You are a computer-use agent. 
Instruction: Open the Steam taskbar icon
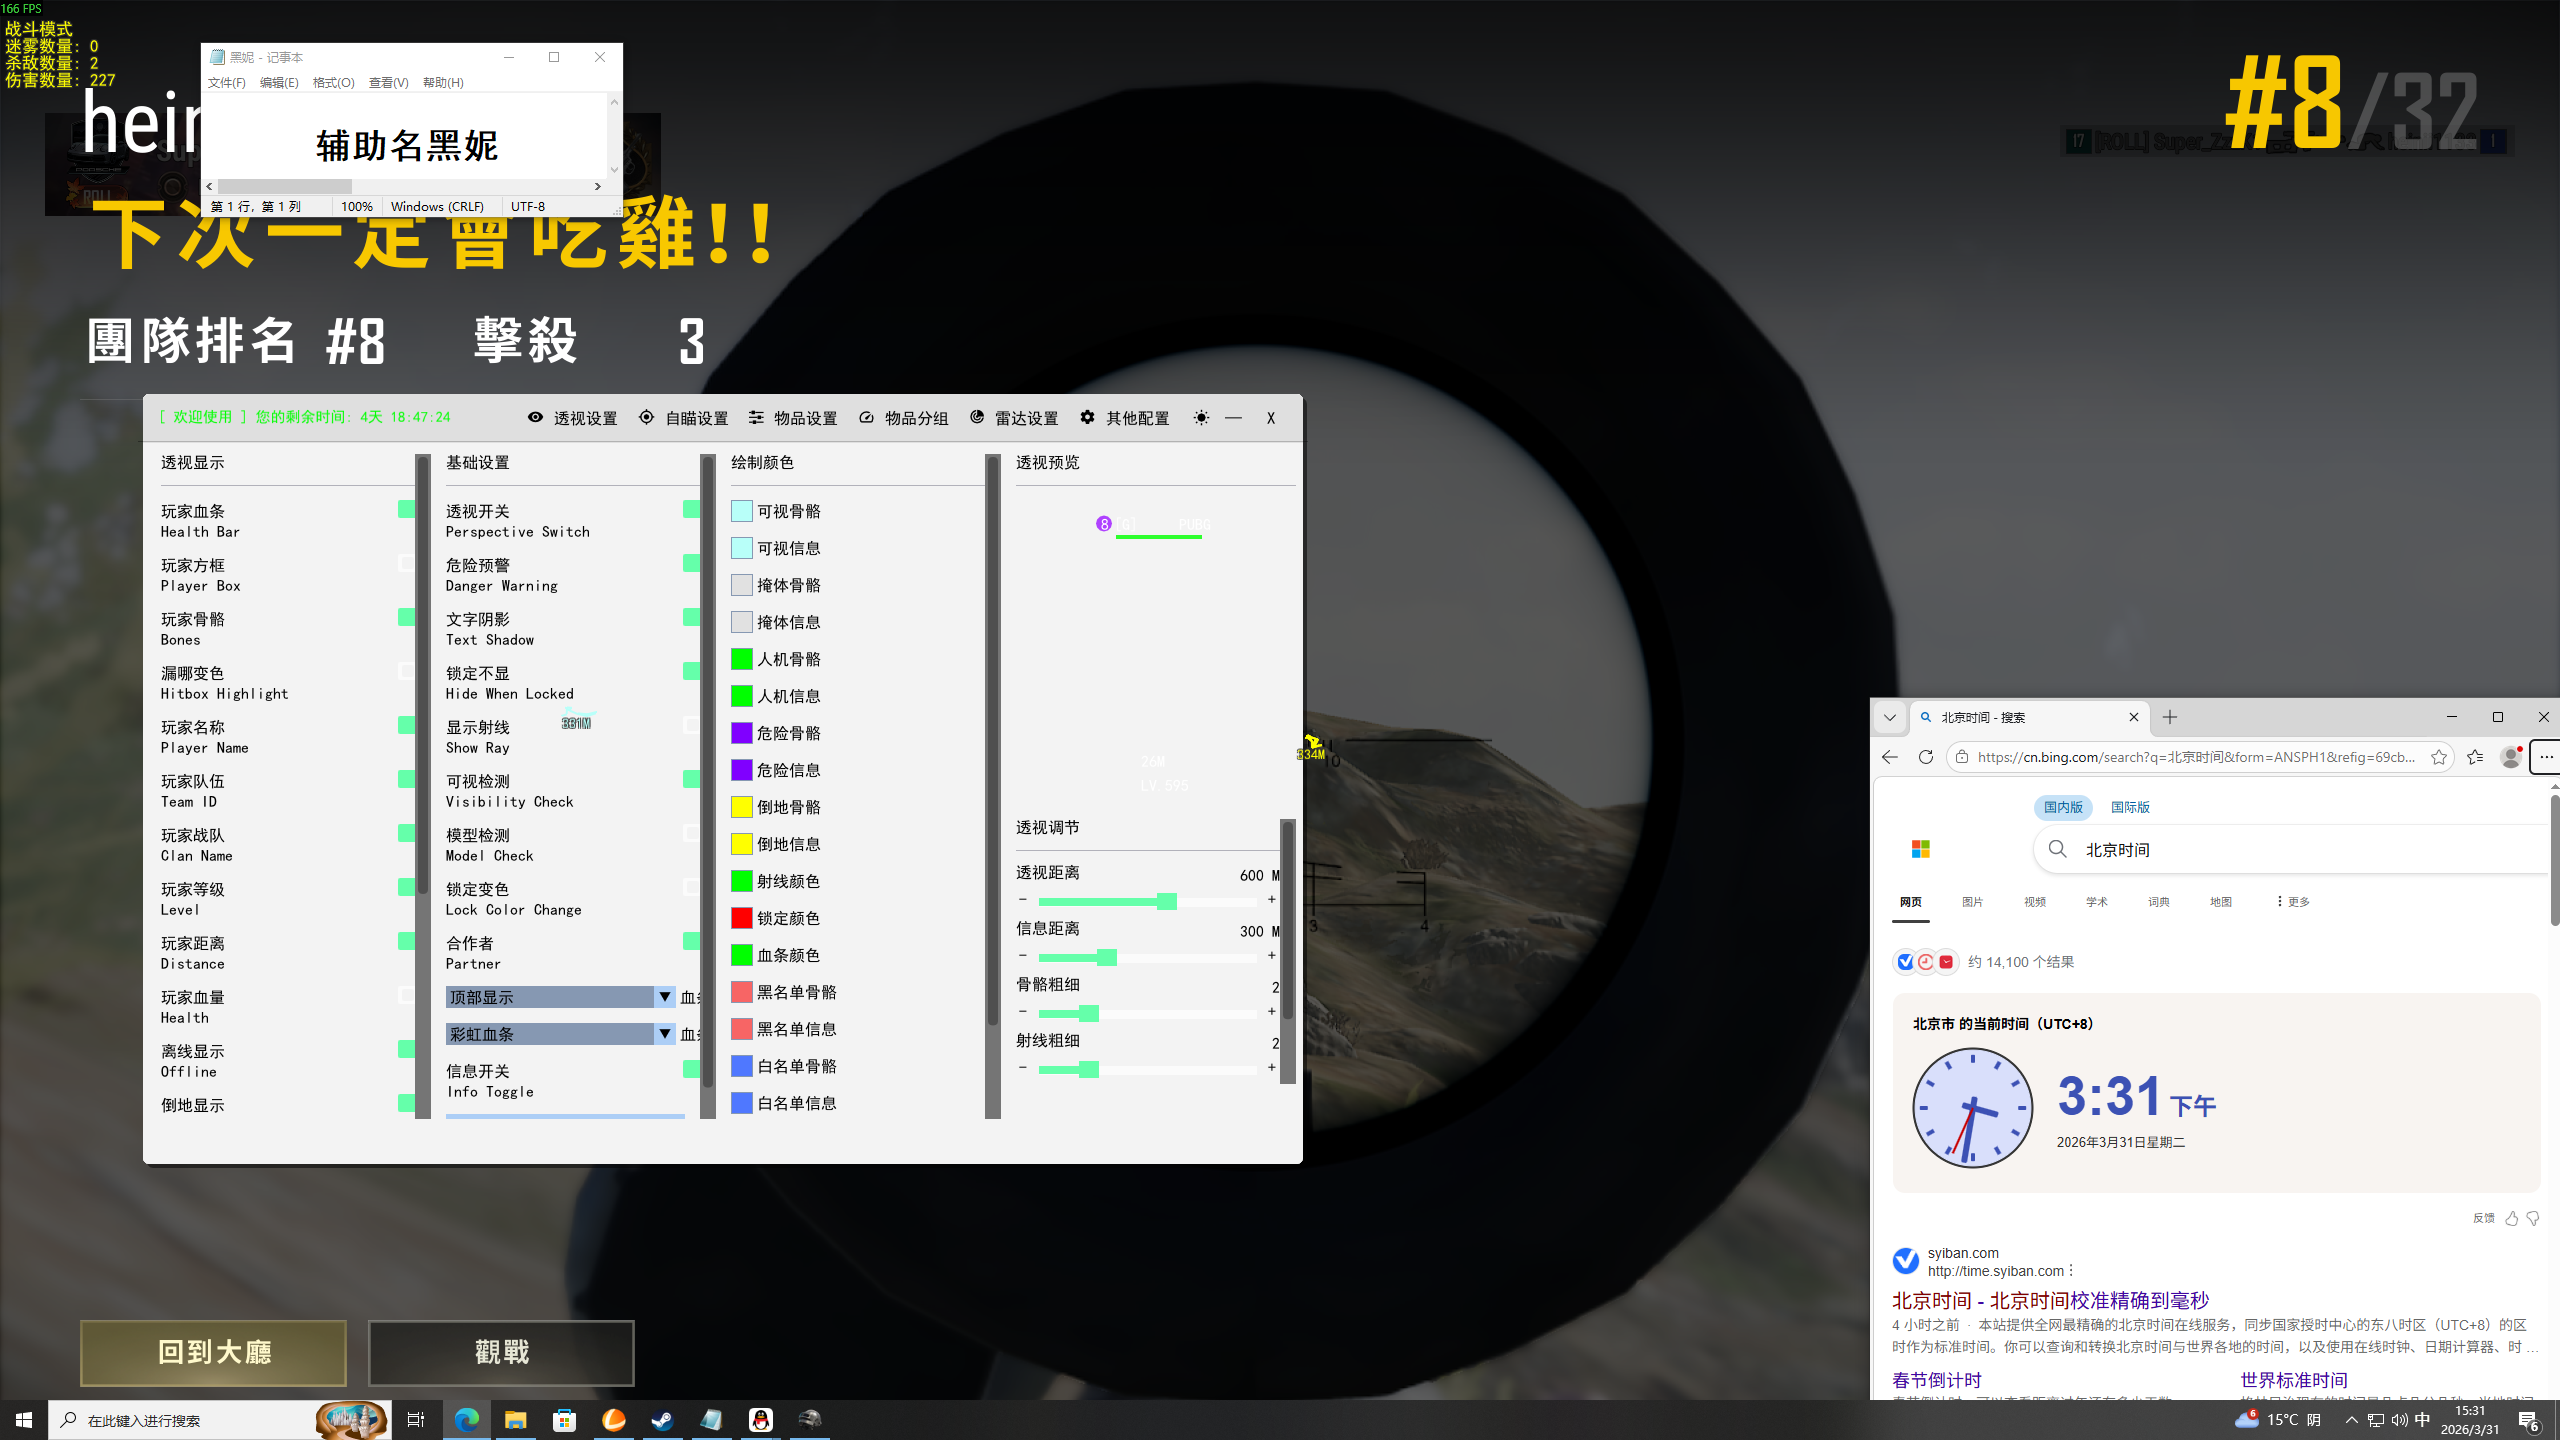(662, 1420)
